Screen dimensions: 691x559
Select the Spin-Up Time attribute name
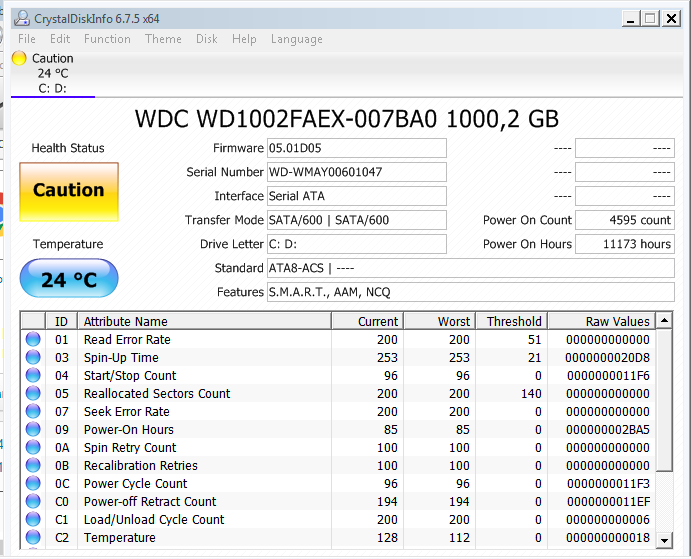(121, 358)
